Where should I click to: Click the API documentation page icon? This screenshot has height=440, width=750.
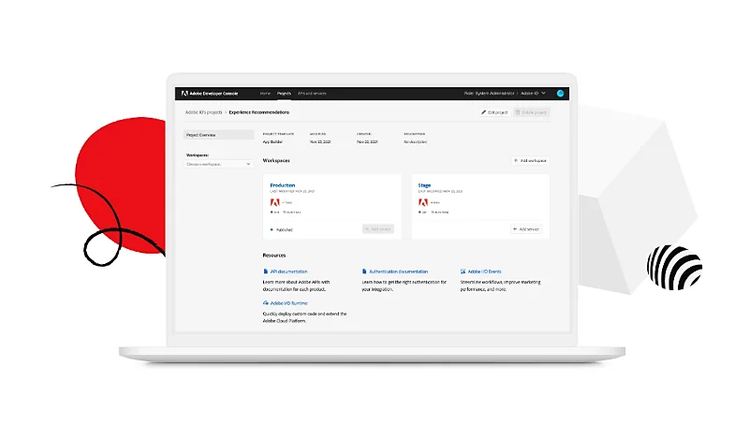pos(266,271)
